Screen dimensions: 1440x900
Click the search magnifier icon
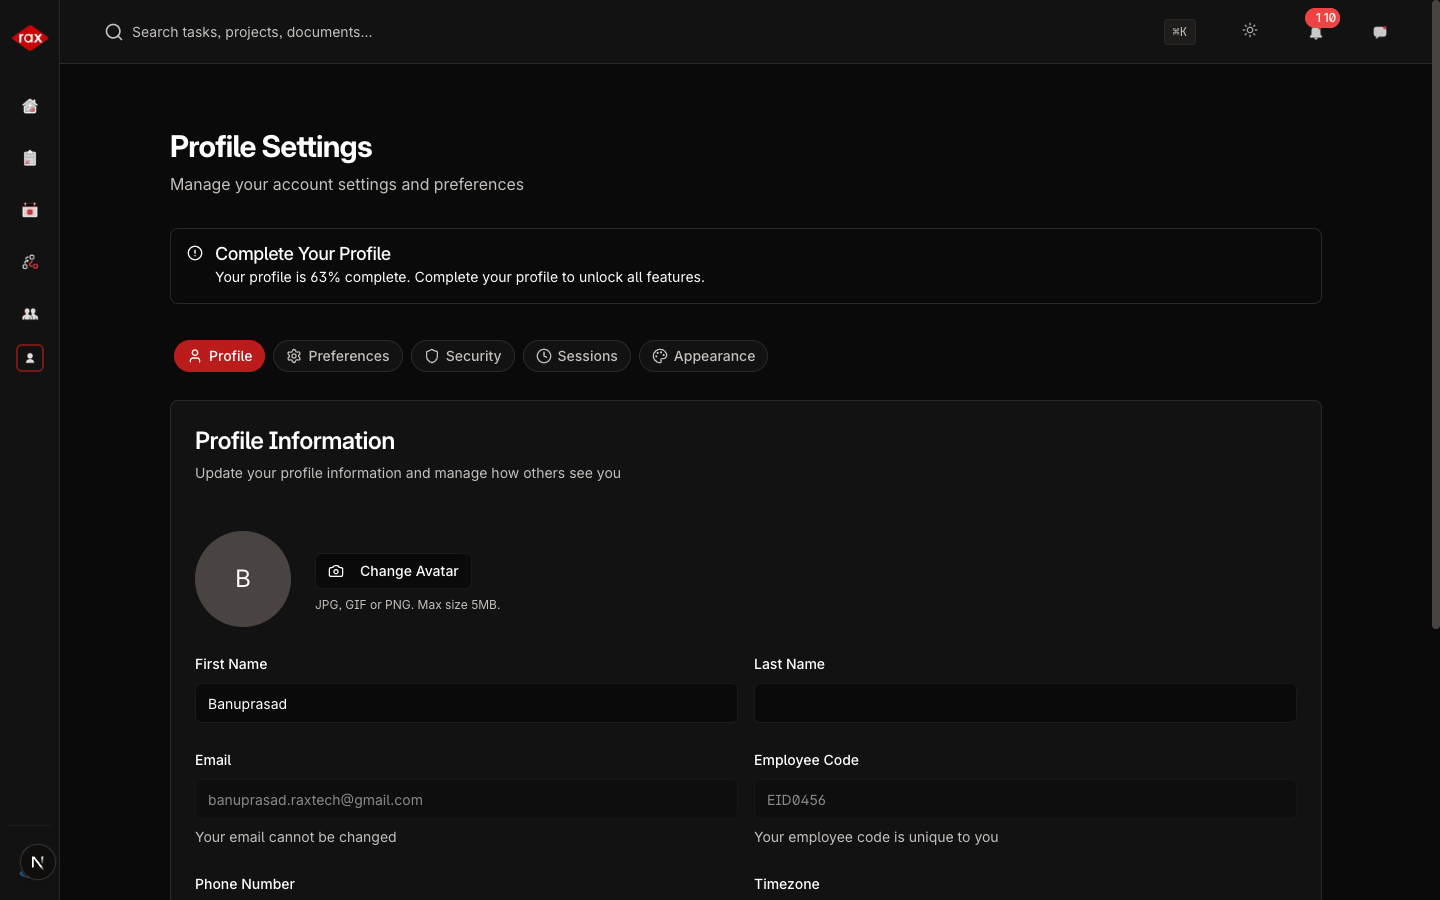[113, 31]
